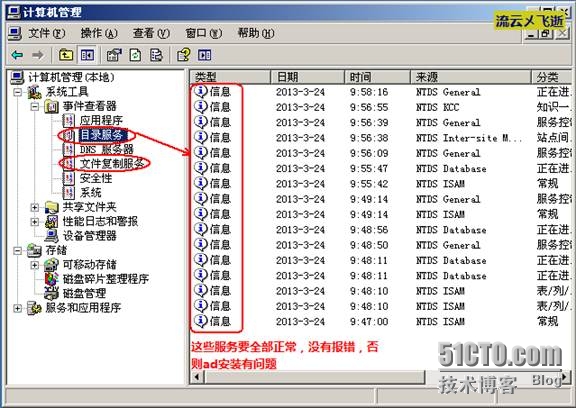
Task: Select the NTDS General event at 9:56:39
Action: click(x=381, y=123)
